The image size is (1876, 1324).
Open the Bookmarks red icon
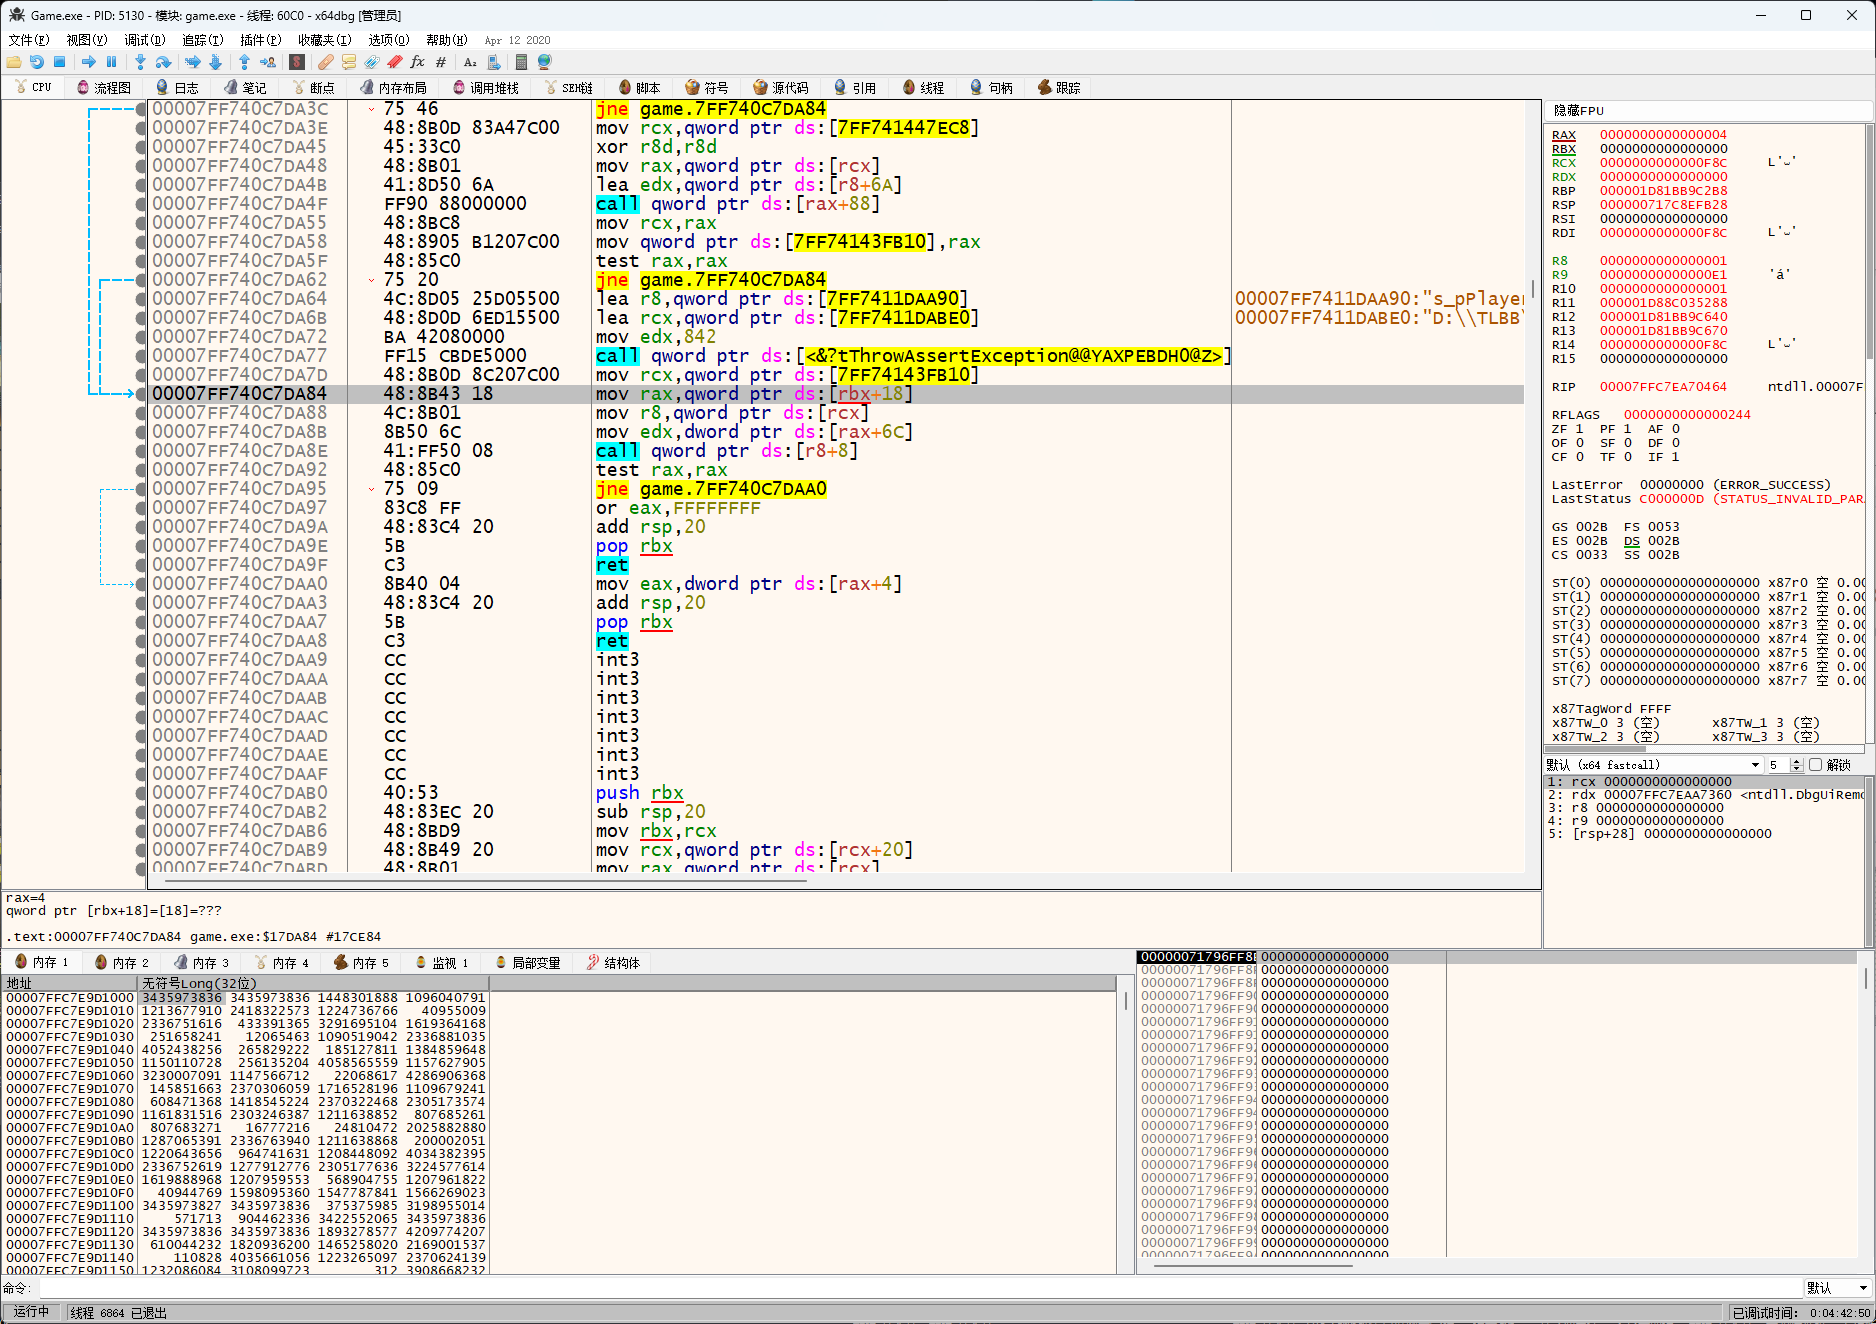[x=395, y=62]
